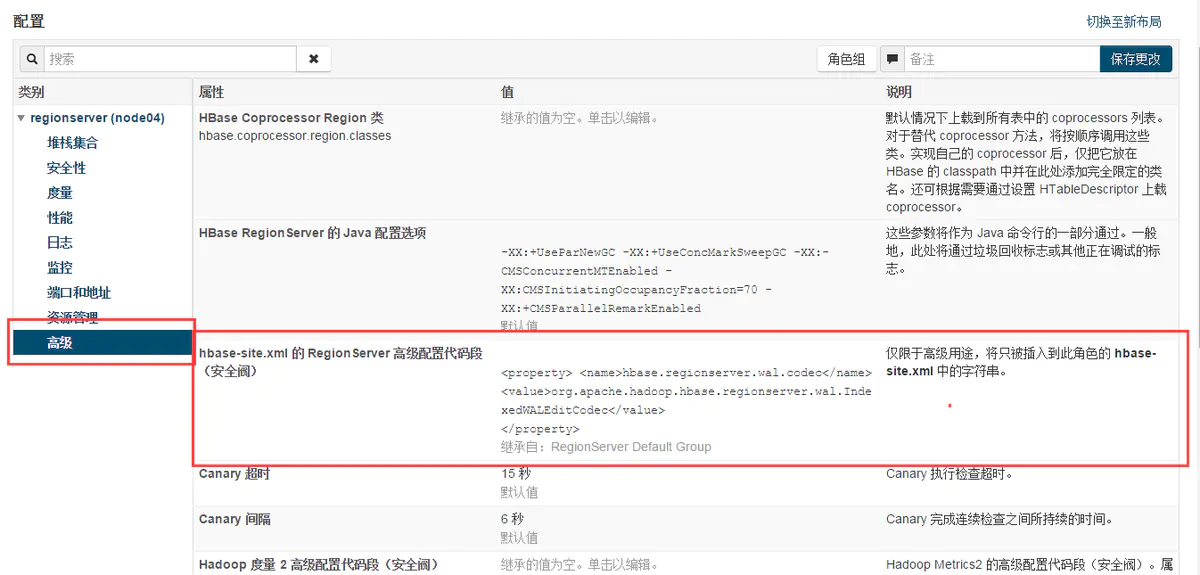Focus the 备注 notes input field
The height and width of the screenshot is (575, 1200).
tap(1002, 59)
